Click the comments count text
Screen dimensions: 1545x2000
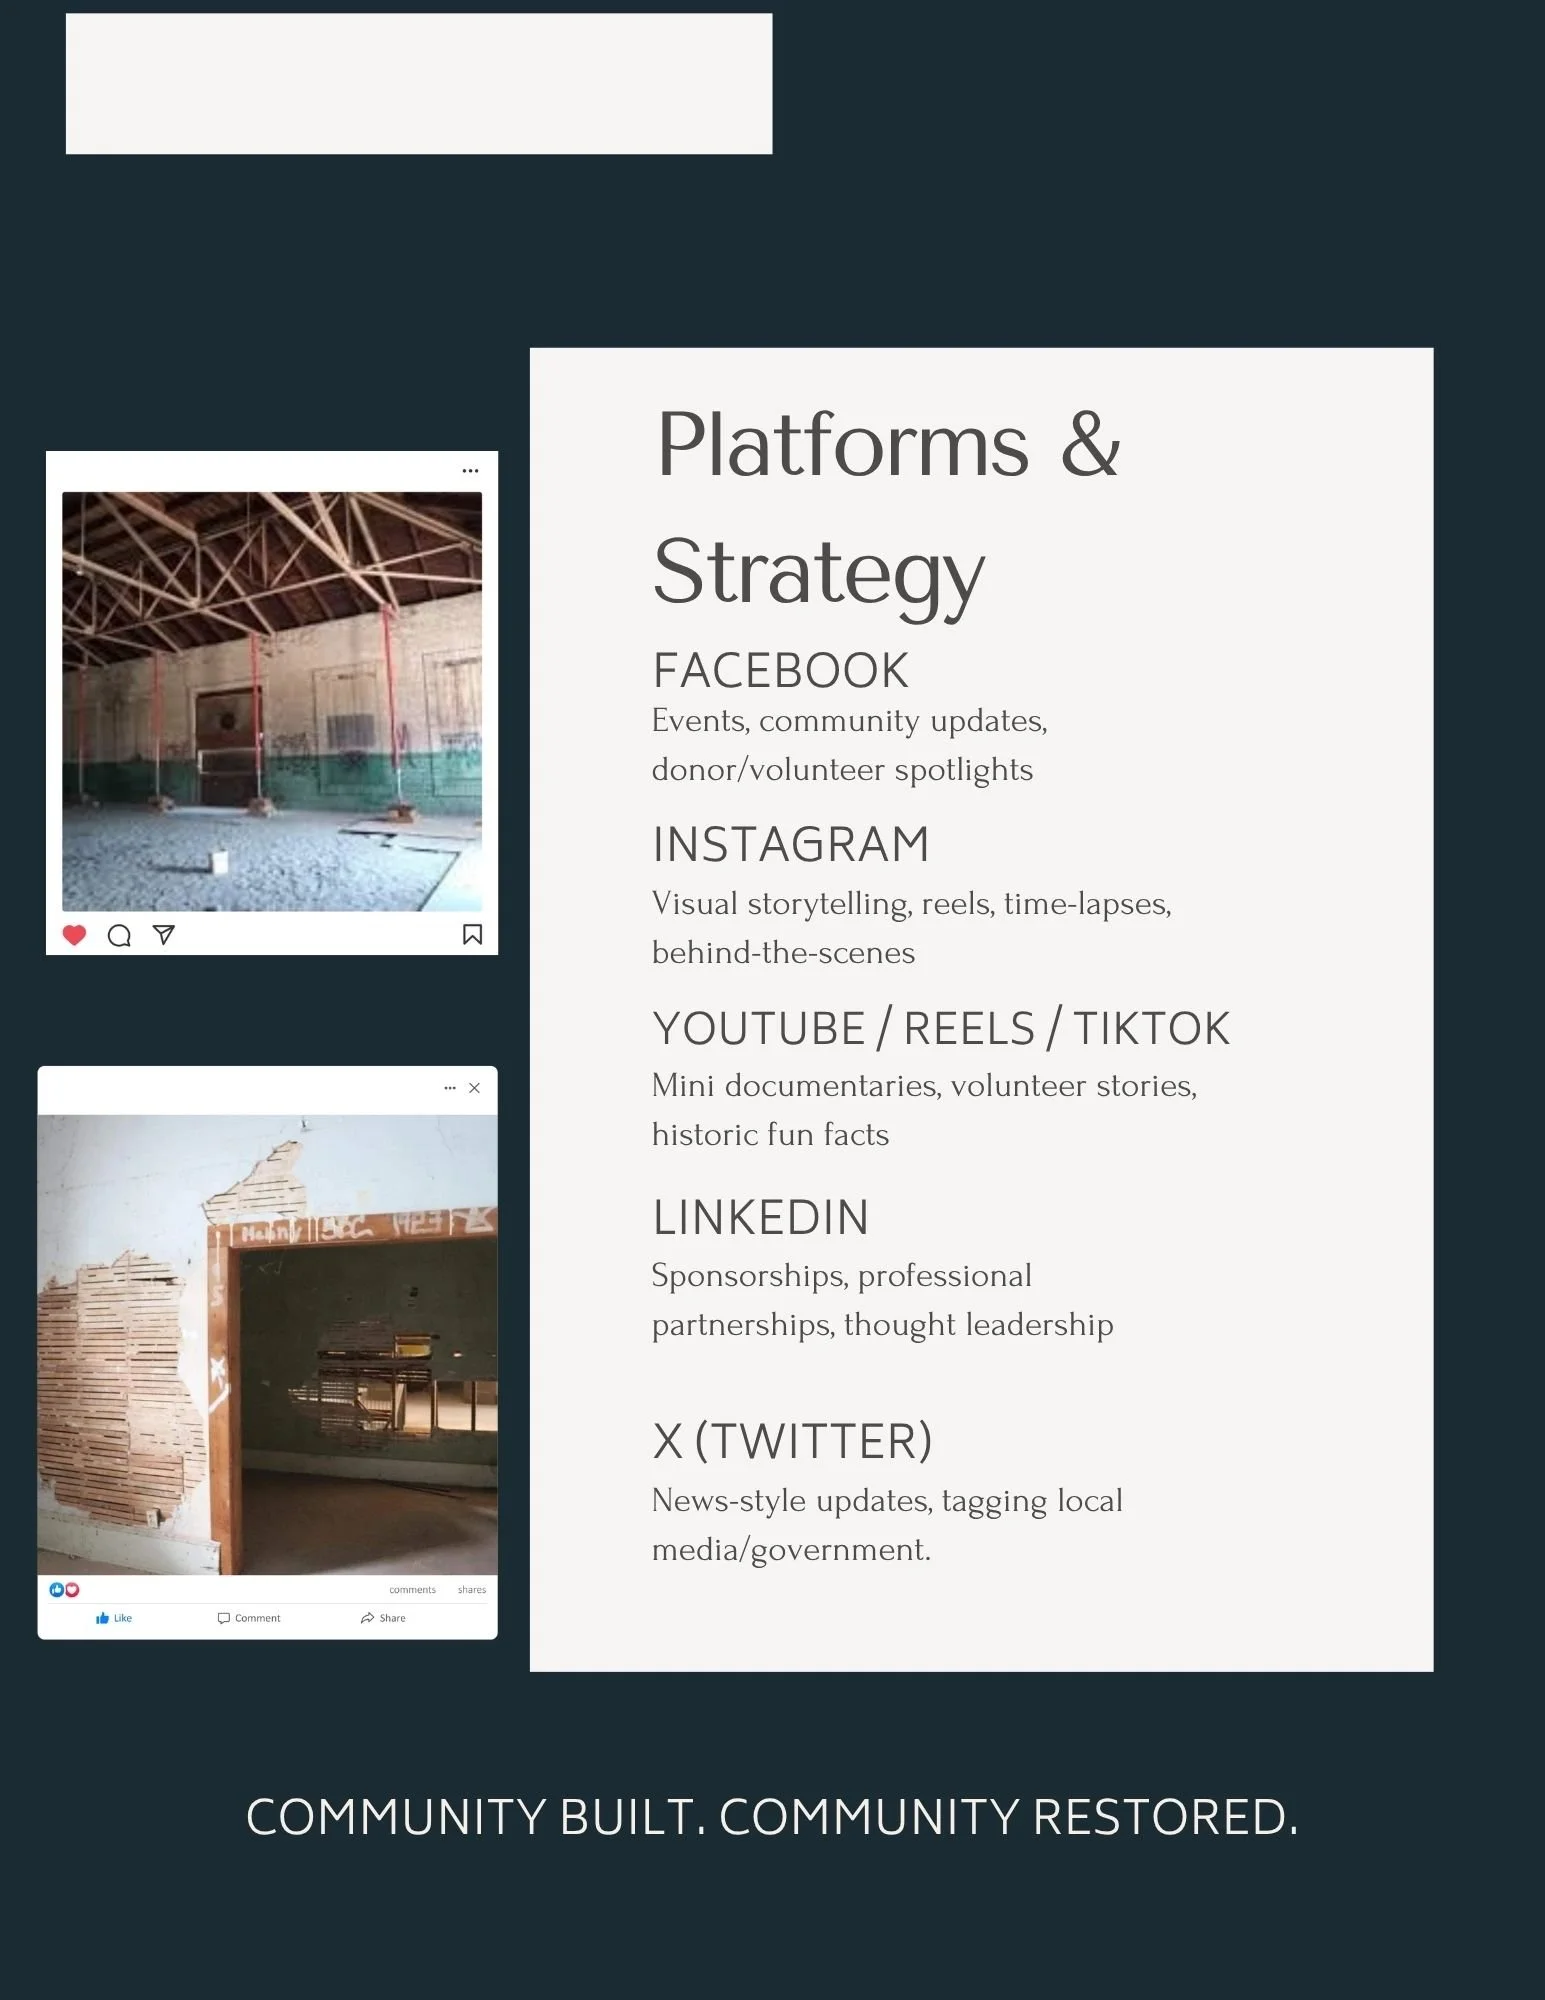(412, 1590)
